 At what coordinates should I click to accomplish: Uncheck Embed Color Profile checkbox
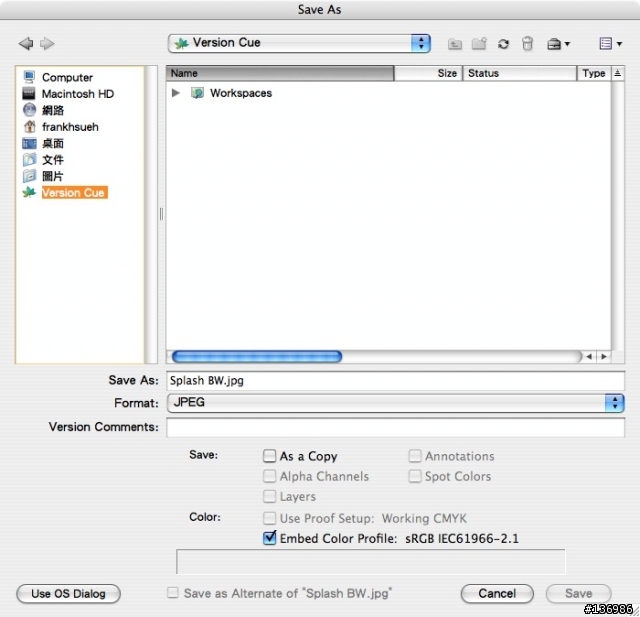pyautogui.click(x=269, y=538)
